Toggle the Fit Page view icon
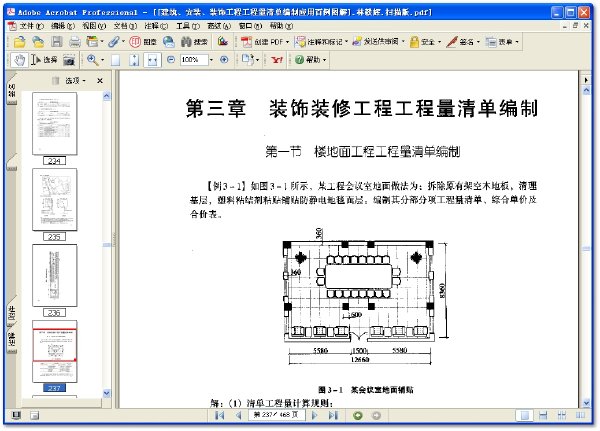 pyautogui.click(x=134, y=60)
